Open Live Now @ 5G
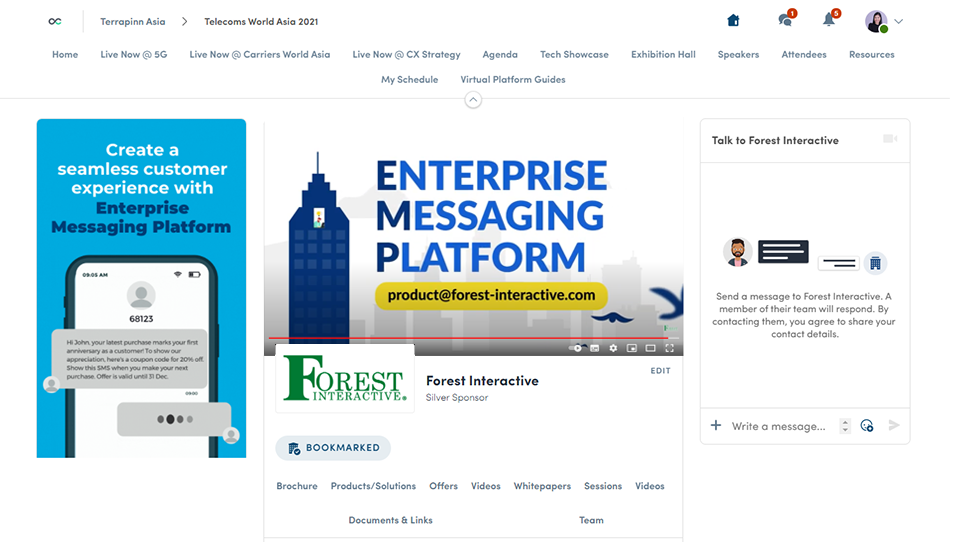 [x=133, y=54]
